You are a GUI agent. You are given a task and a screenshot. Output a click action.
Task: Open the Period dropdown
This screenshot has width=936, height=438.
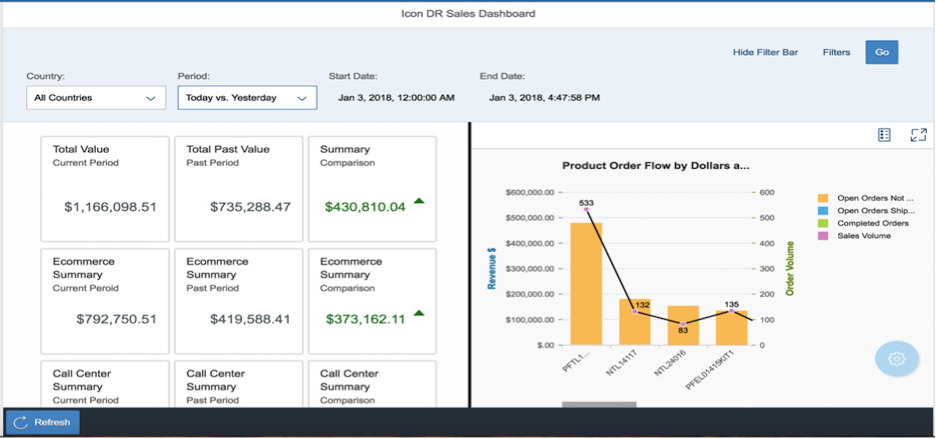(247, 98)
